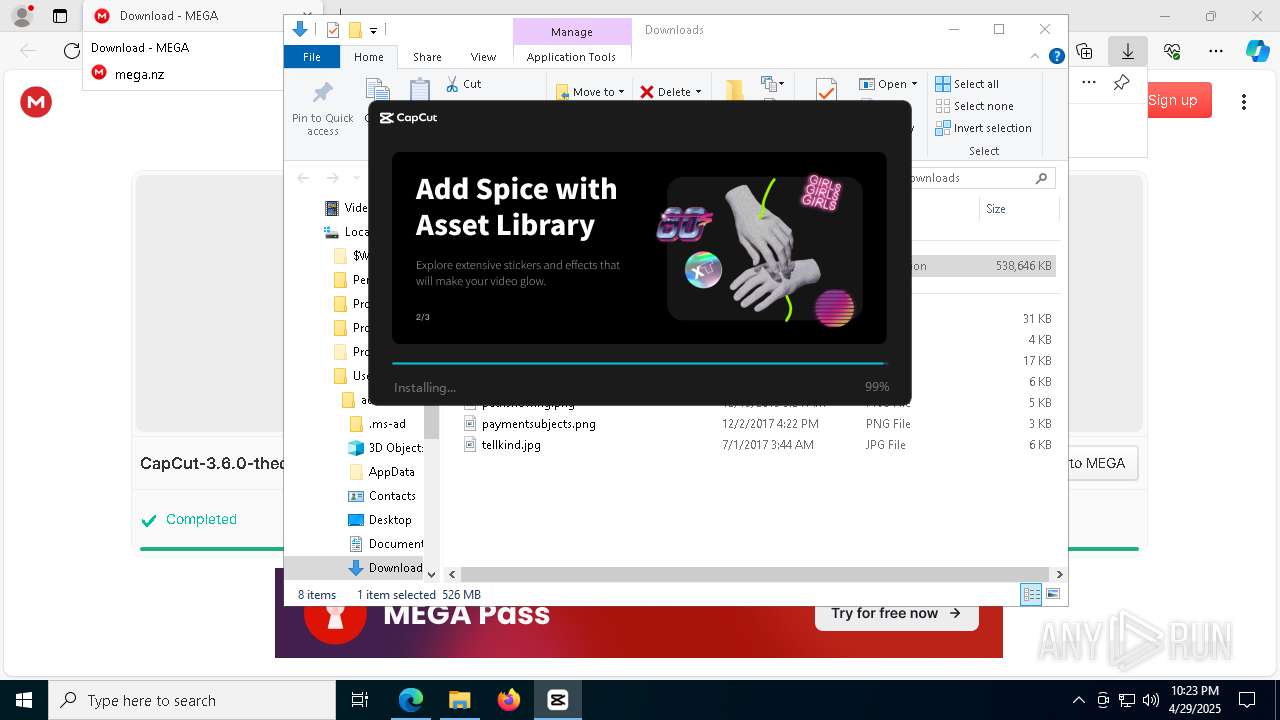Pin the downloads flyout in Edge

point(1122,83)
